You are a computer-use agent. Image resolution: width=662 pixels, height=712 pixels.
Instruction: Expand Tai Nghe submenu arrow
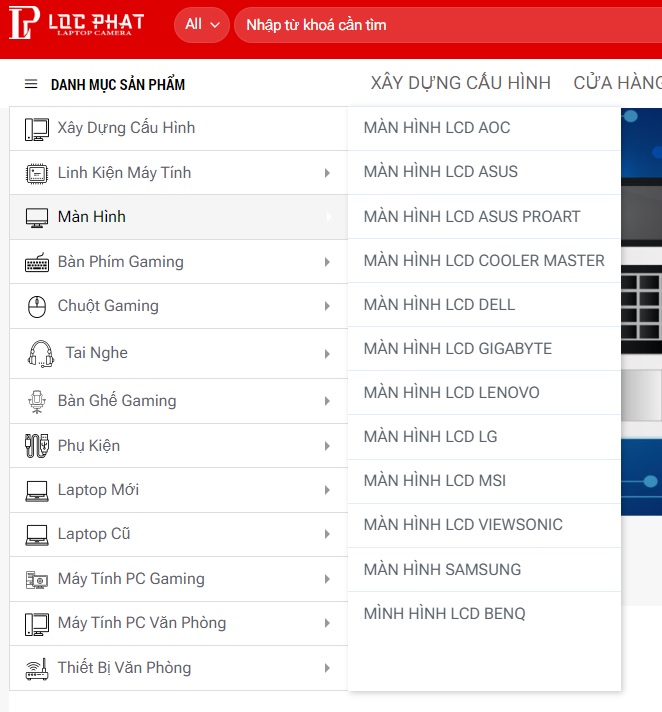327,354
